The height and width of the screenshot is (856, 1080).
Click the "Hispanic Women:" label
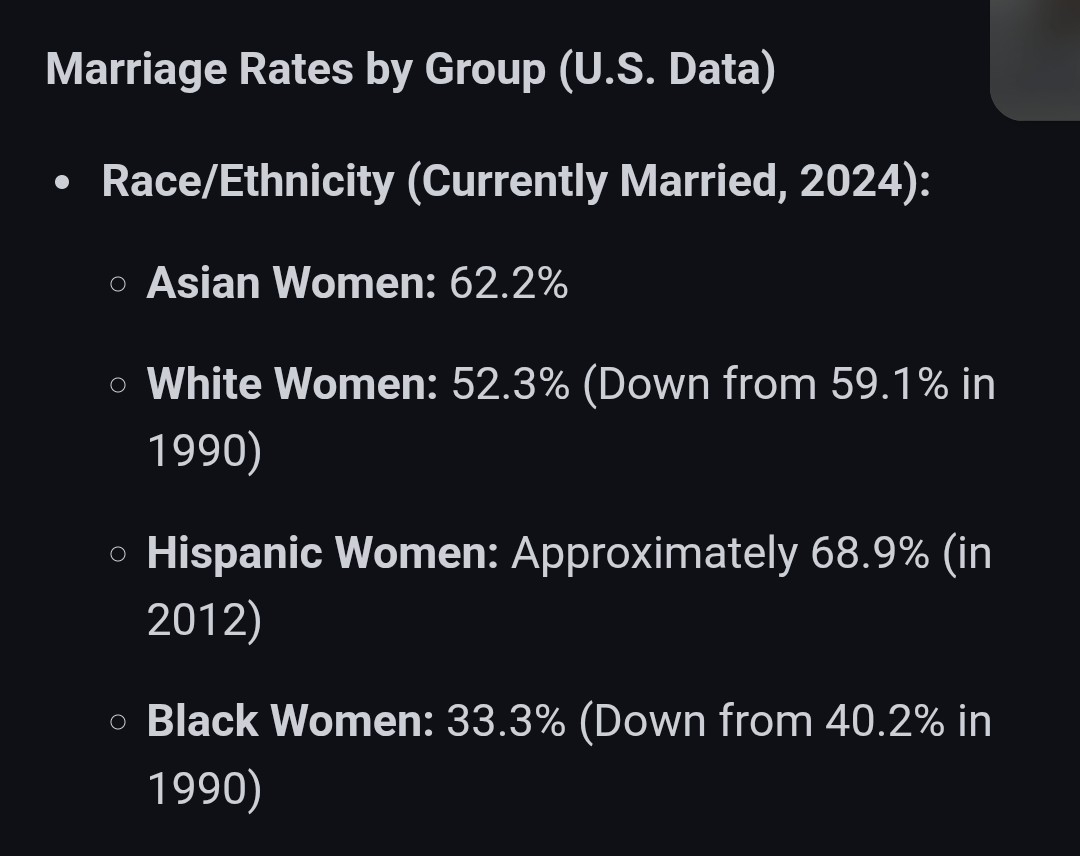(x=322, y=553)
